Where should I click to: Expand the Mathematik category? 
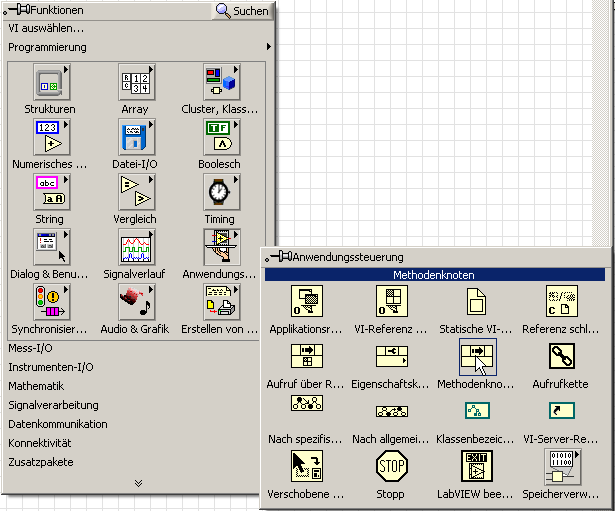[x=36, y=386]
